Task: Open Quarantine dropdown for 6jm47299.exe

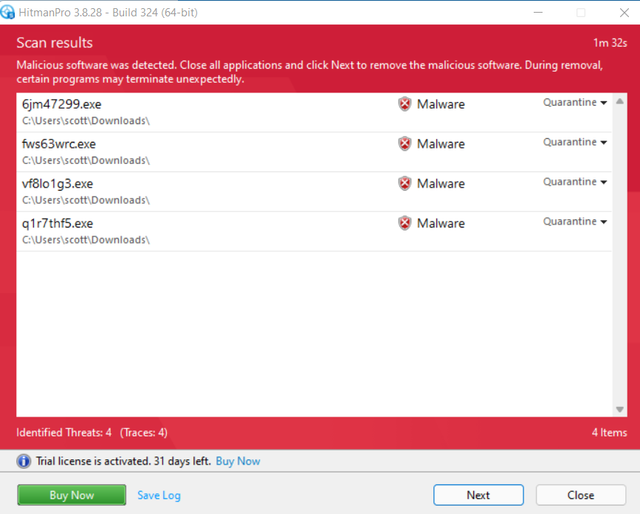Action: click(x=575, y=102)
